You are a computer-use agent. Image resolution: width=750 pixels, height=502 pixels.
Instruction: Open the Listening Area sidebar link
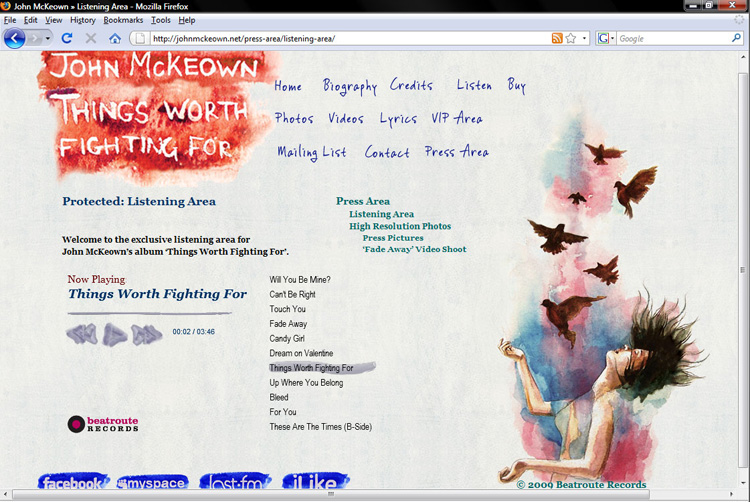pyautogui.click(x=381, y=214)
